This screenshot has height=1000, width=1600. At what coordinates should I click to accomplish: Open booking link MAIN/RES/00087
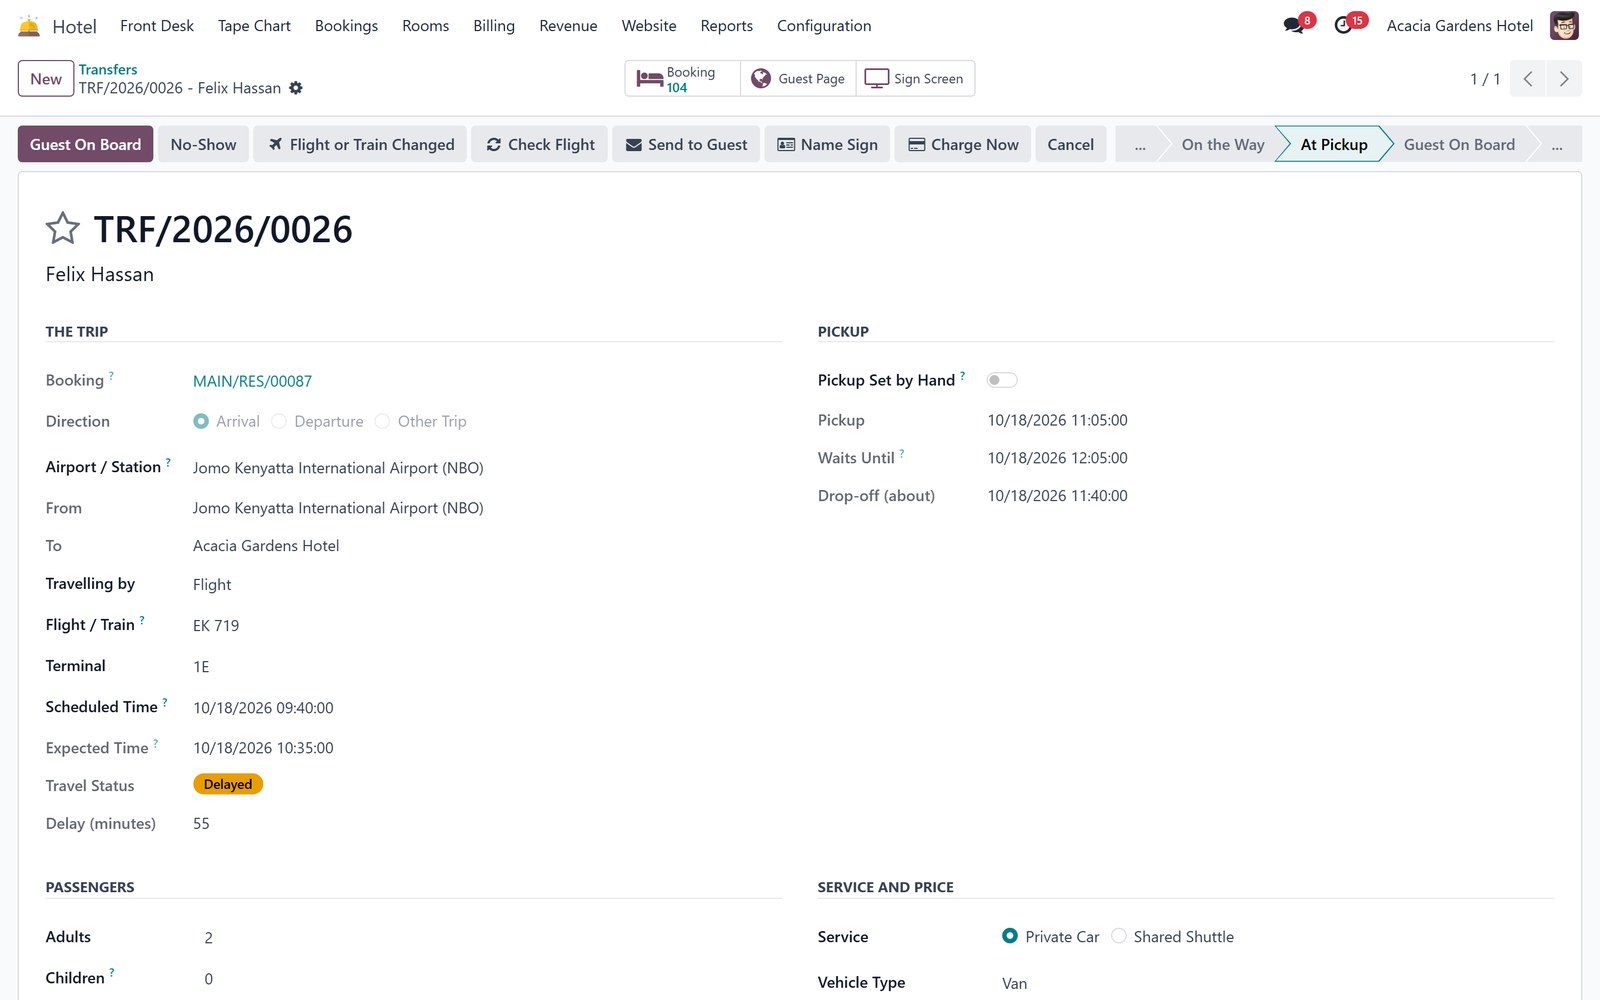point(252,381)
